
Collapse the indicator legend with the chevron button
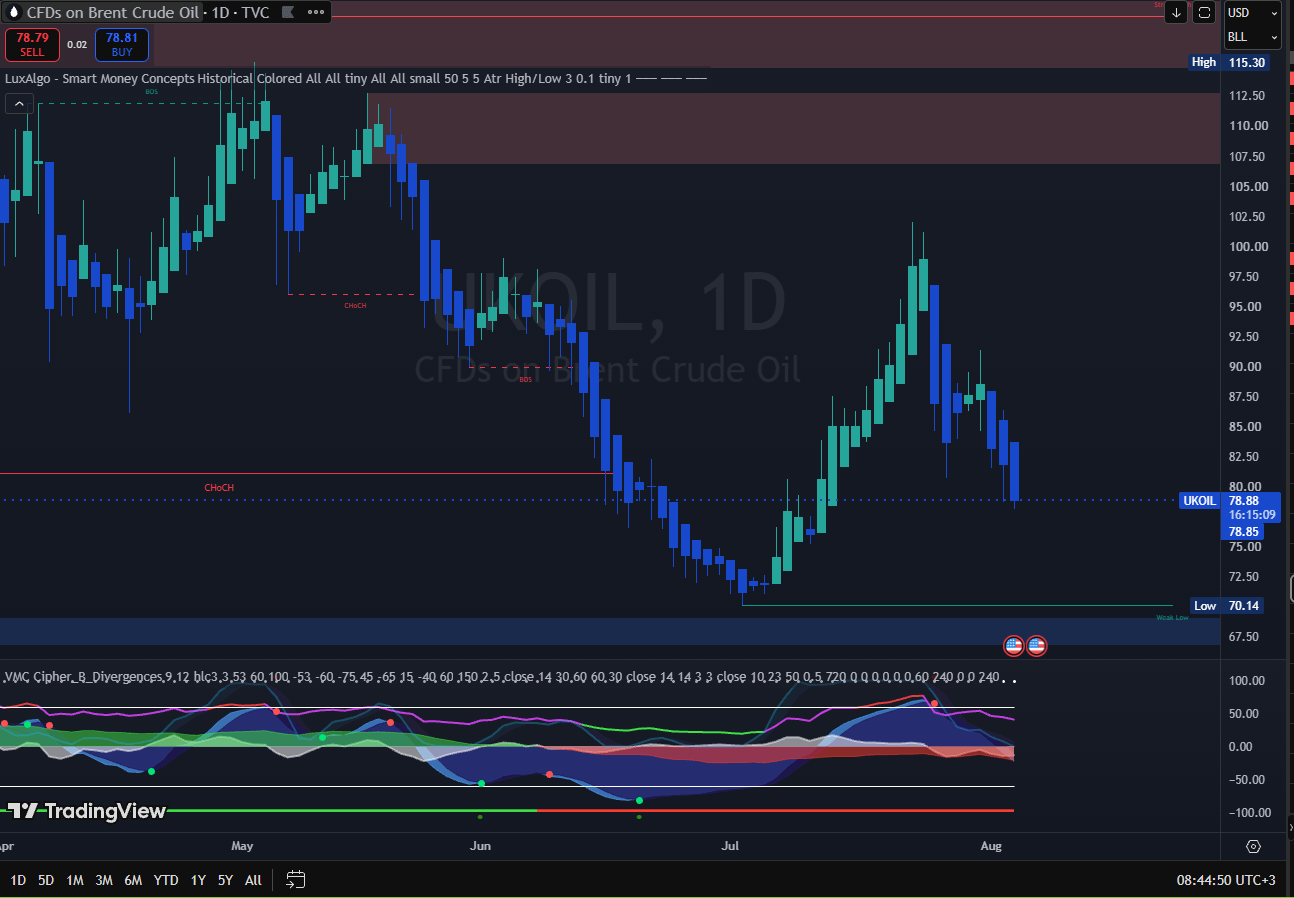click(19, 103)
